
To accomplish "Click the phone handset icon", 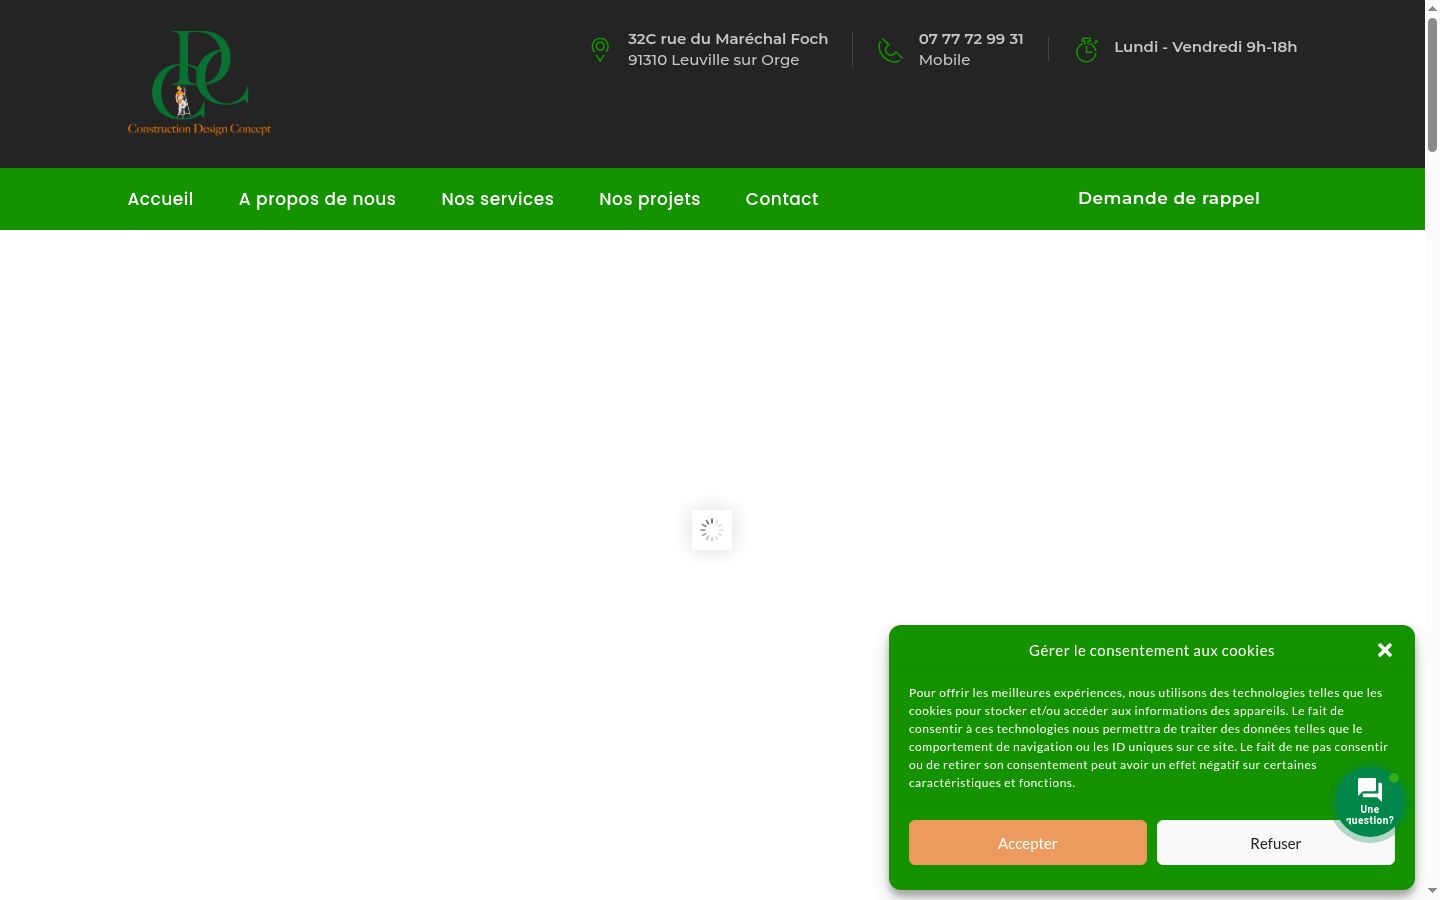I will coord(890,50).
